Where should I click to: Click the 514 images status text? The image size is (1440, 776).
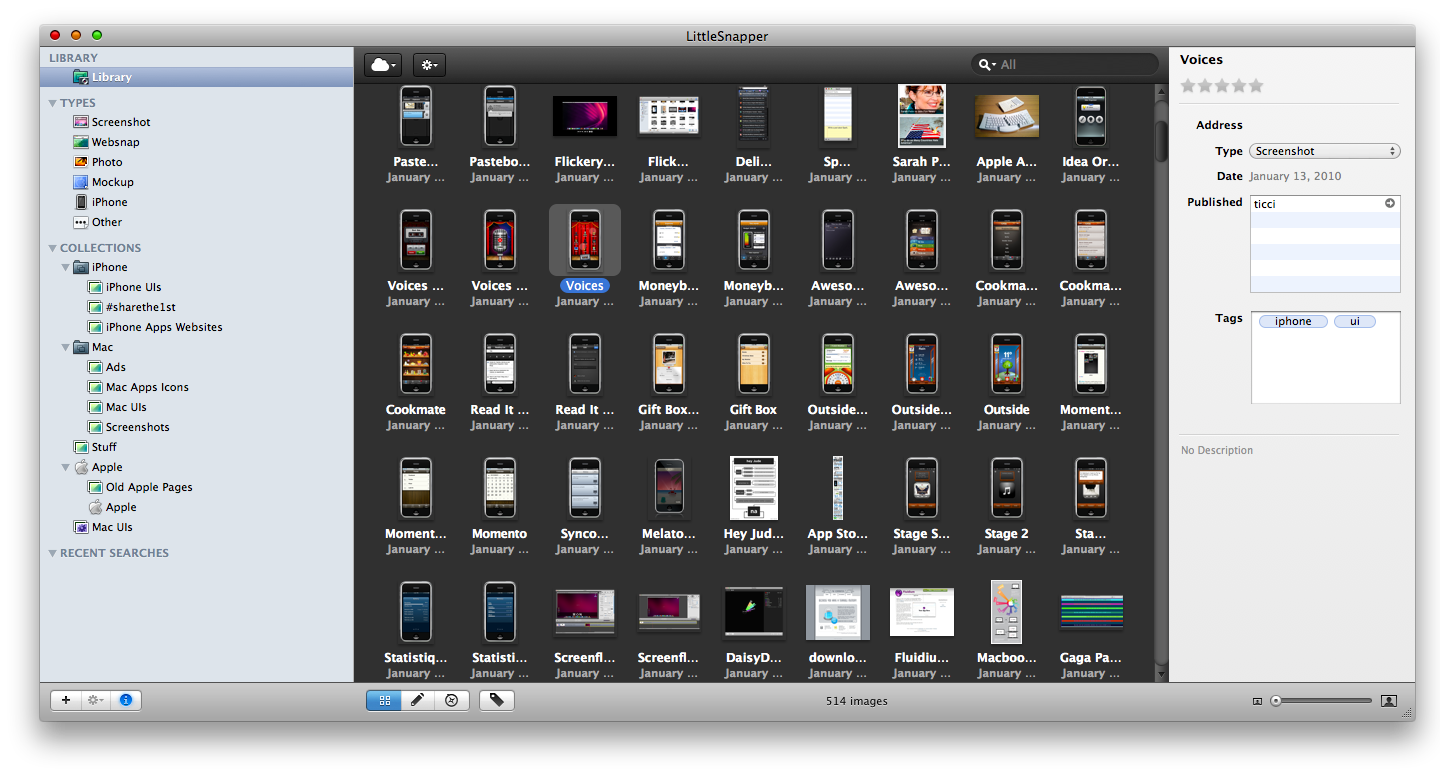856,701
